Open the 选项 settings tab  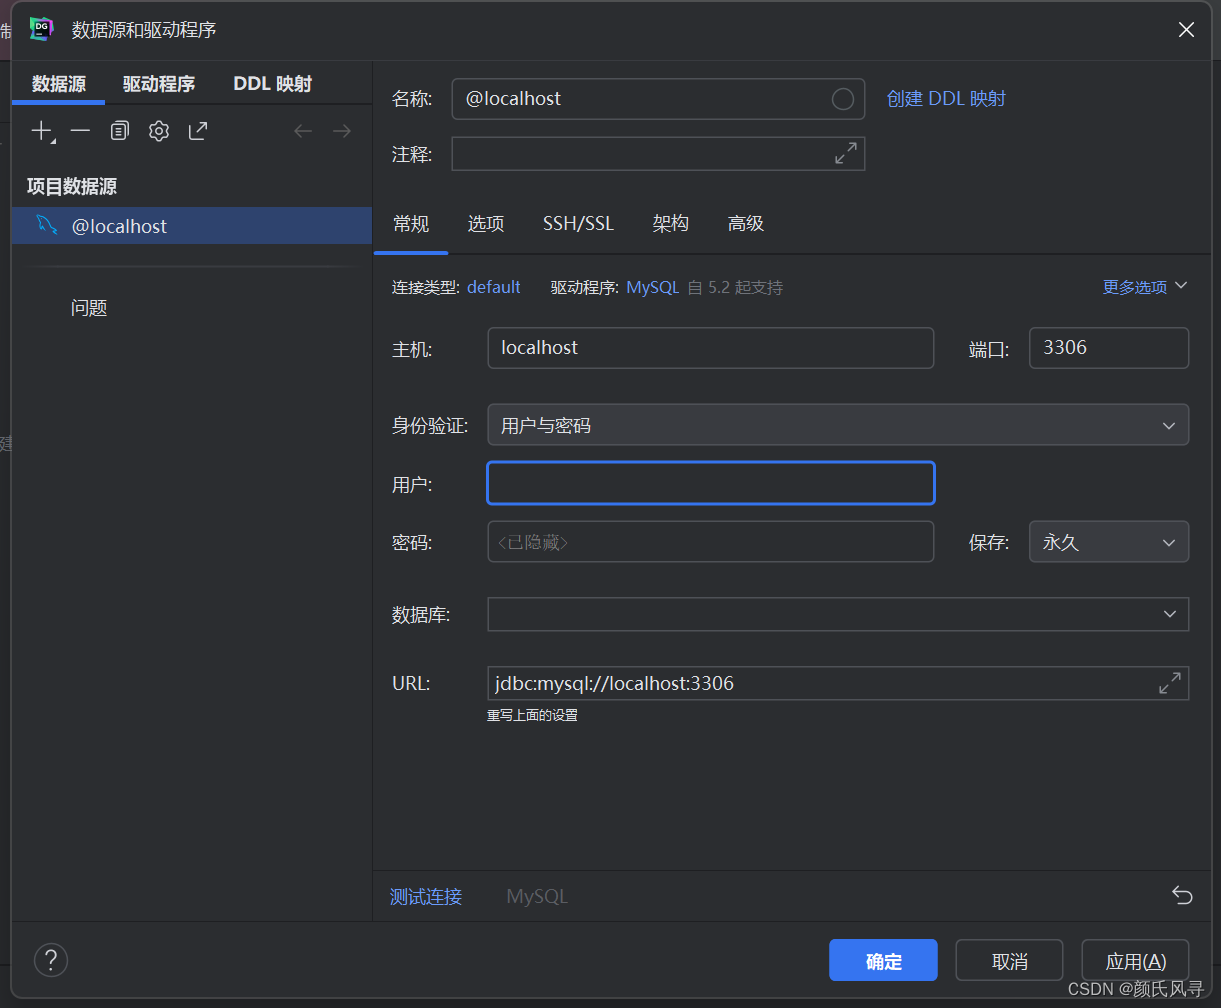pos(486,224)
